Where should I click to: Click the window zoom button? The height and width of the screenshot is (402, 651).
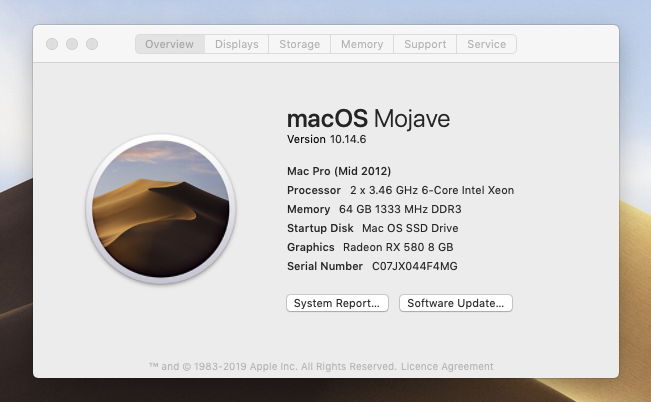(92, 44)
